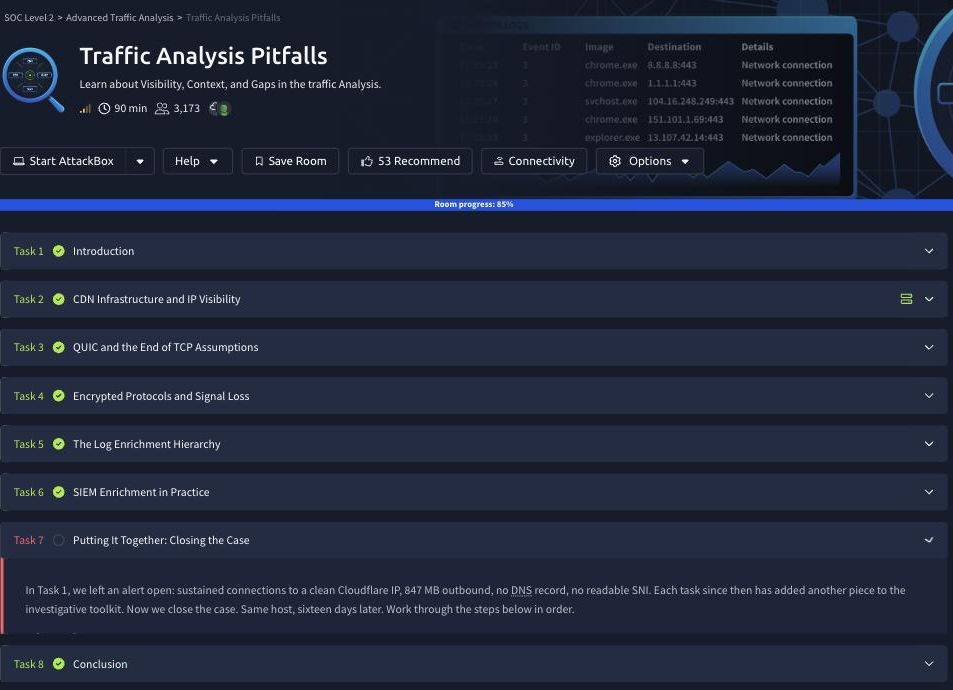Click the difficulty bars icon
953x690 pixels.
pyautogui.click(x=85, y=109)
